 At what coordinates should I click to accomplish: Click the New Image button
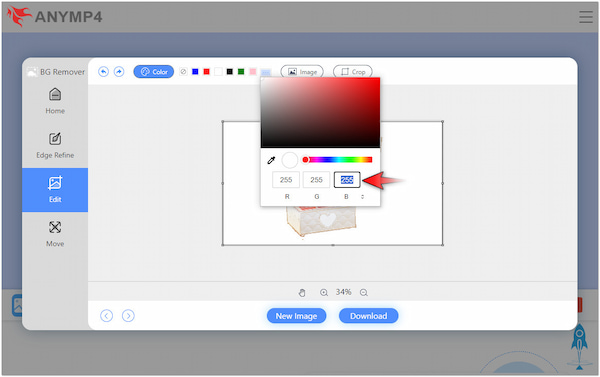297,316
